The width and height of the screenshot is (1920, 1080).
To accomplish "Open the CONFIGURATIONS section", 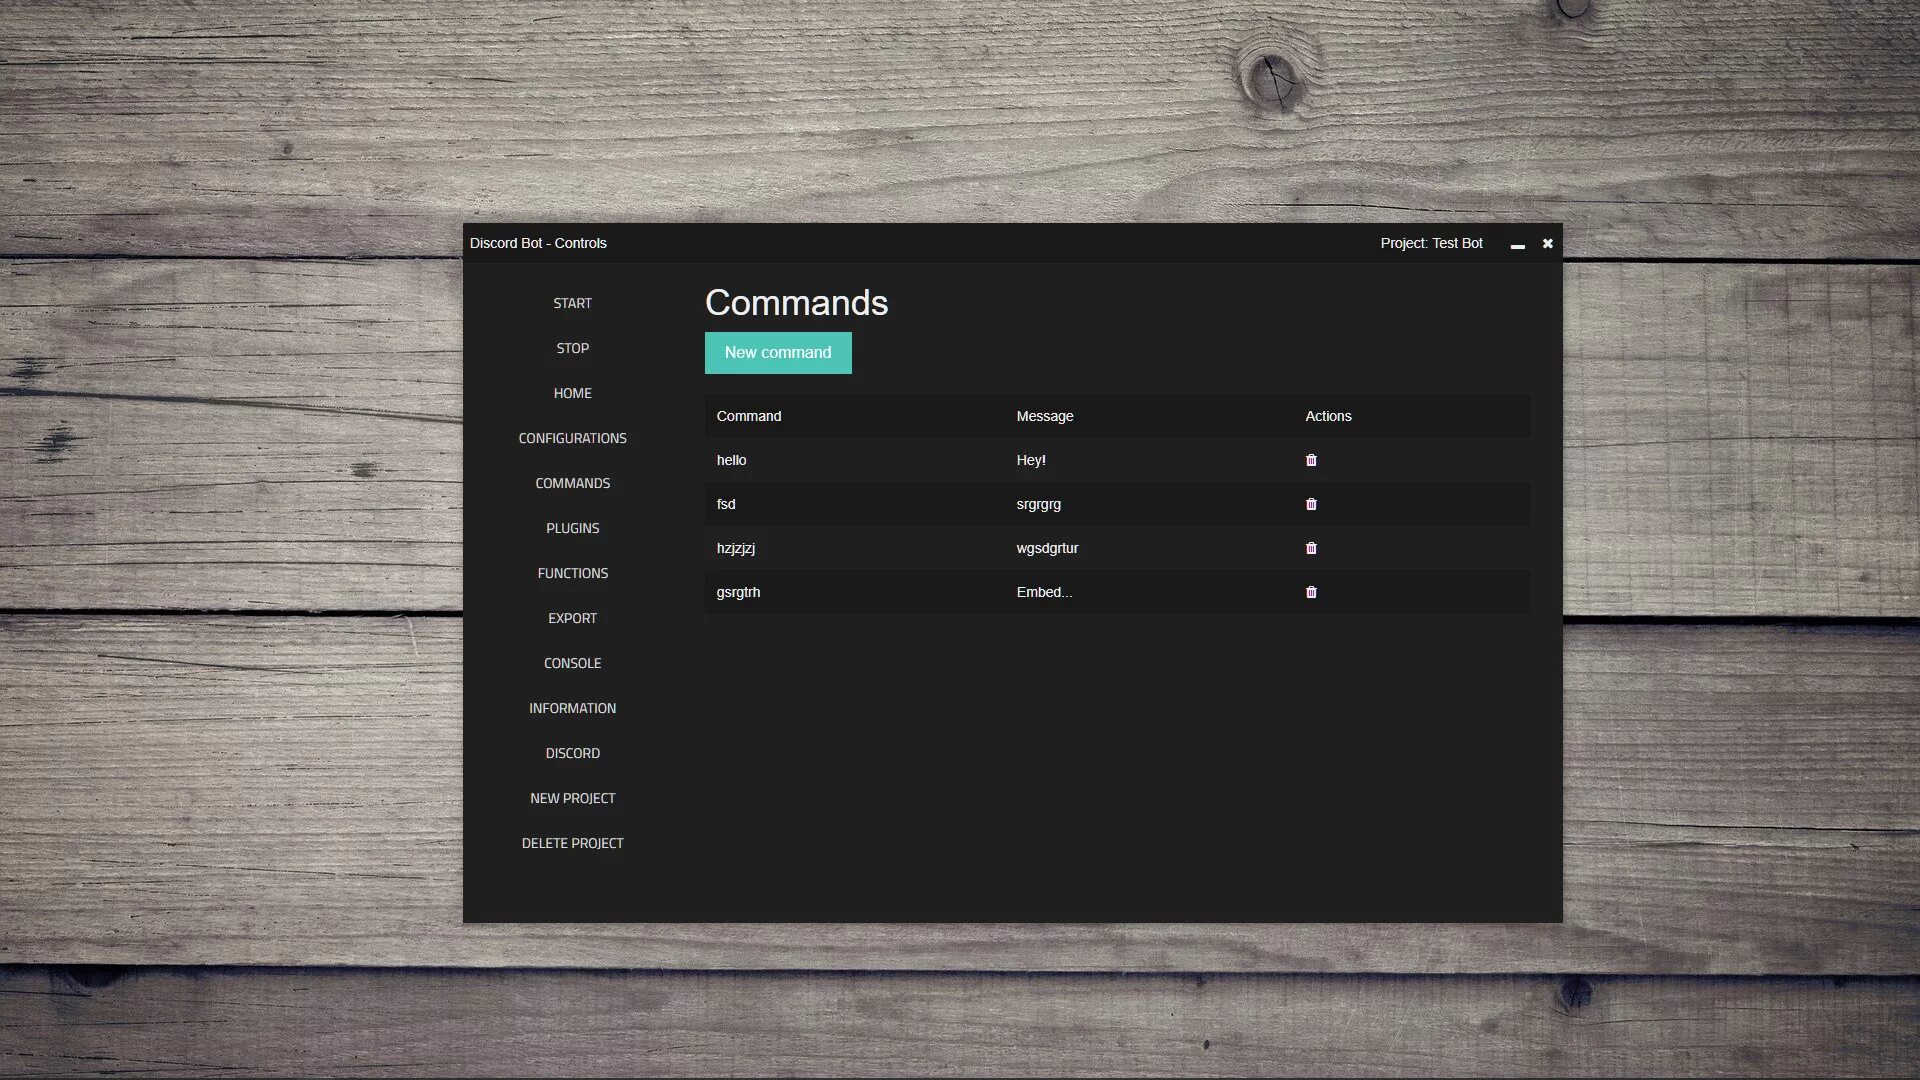I will point(572,438).
